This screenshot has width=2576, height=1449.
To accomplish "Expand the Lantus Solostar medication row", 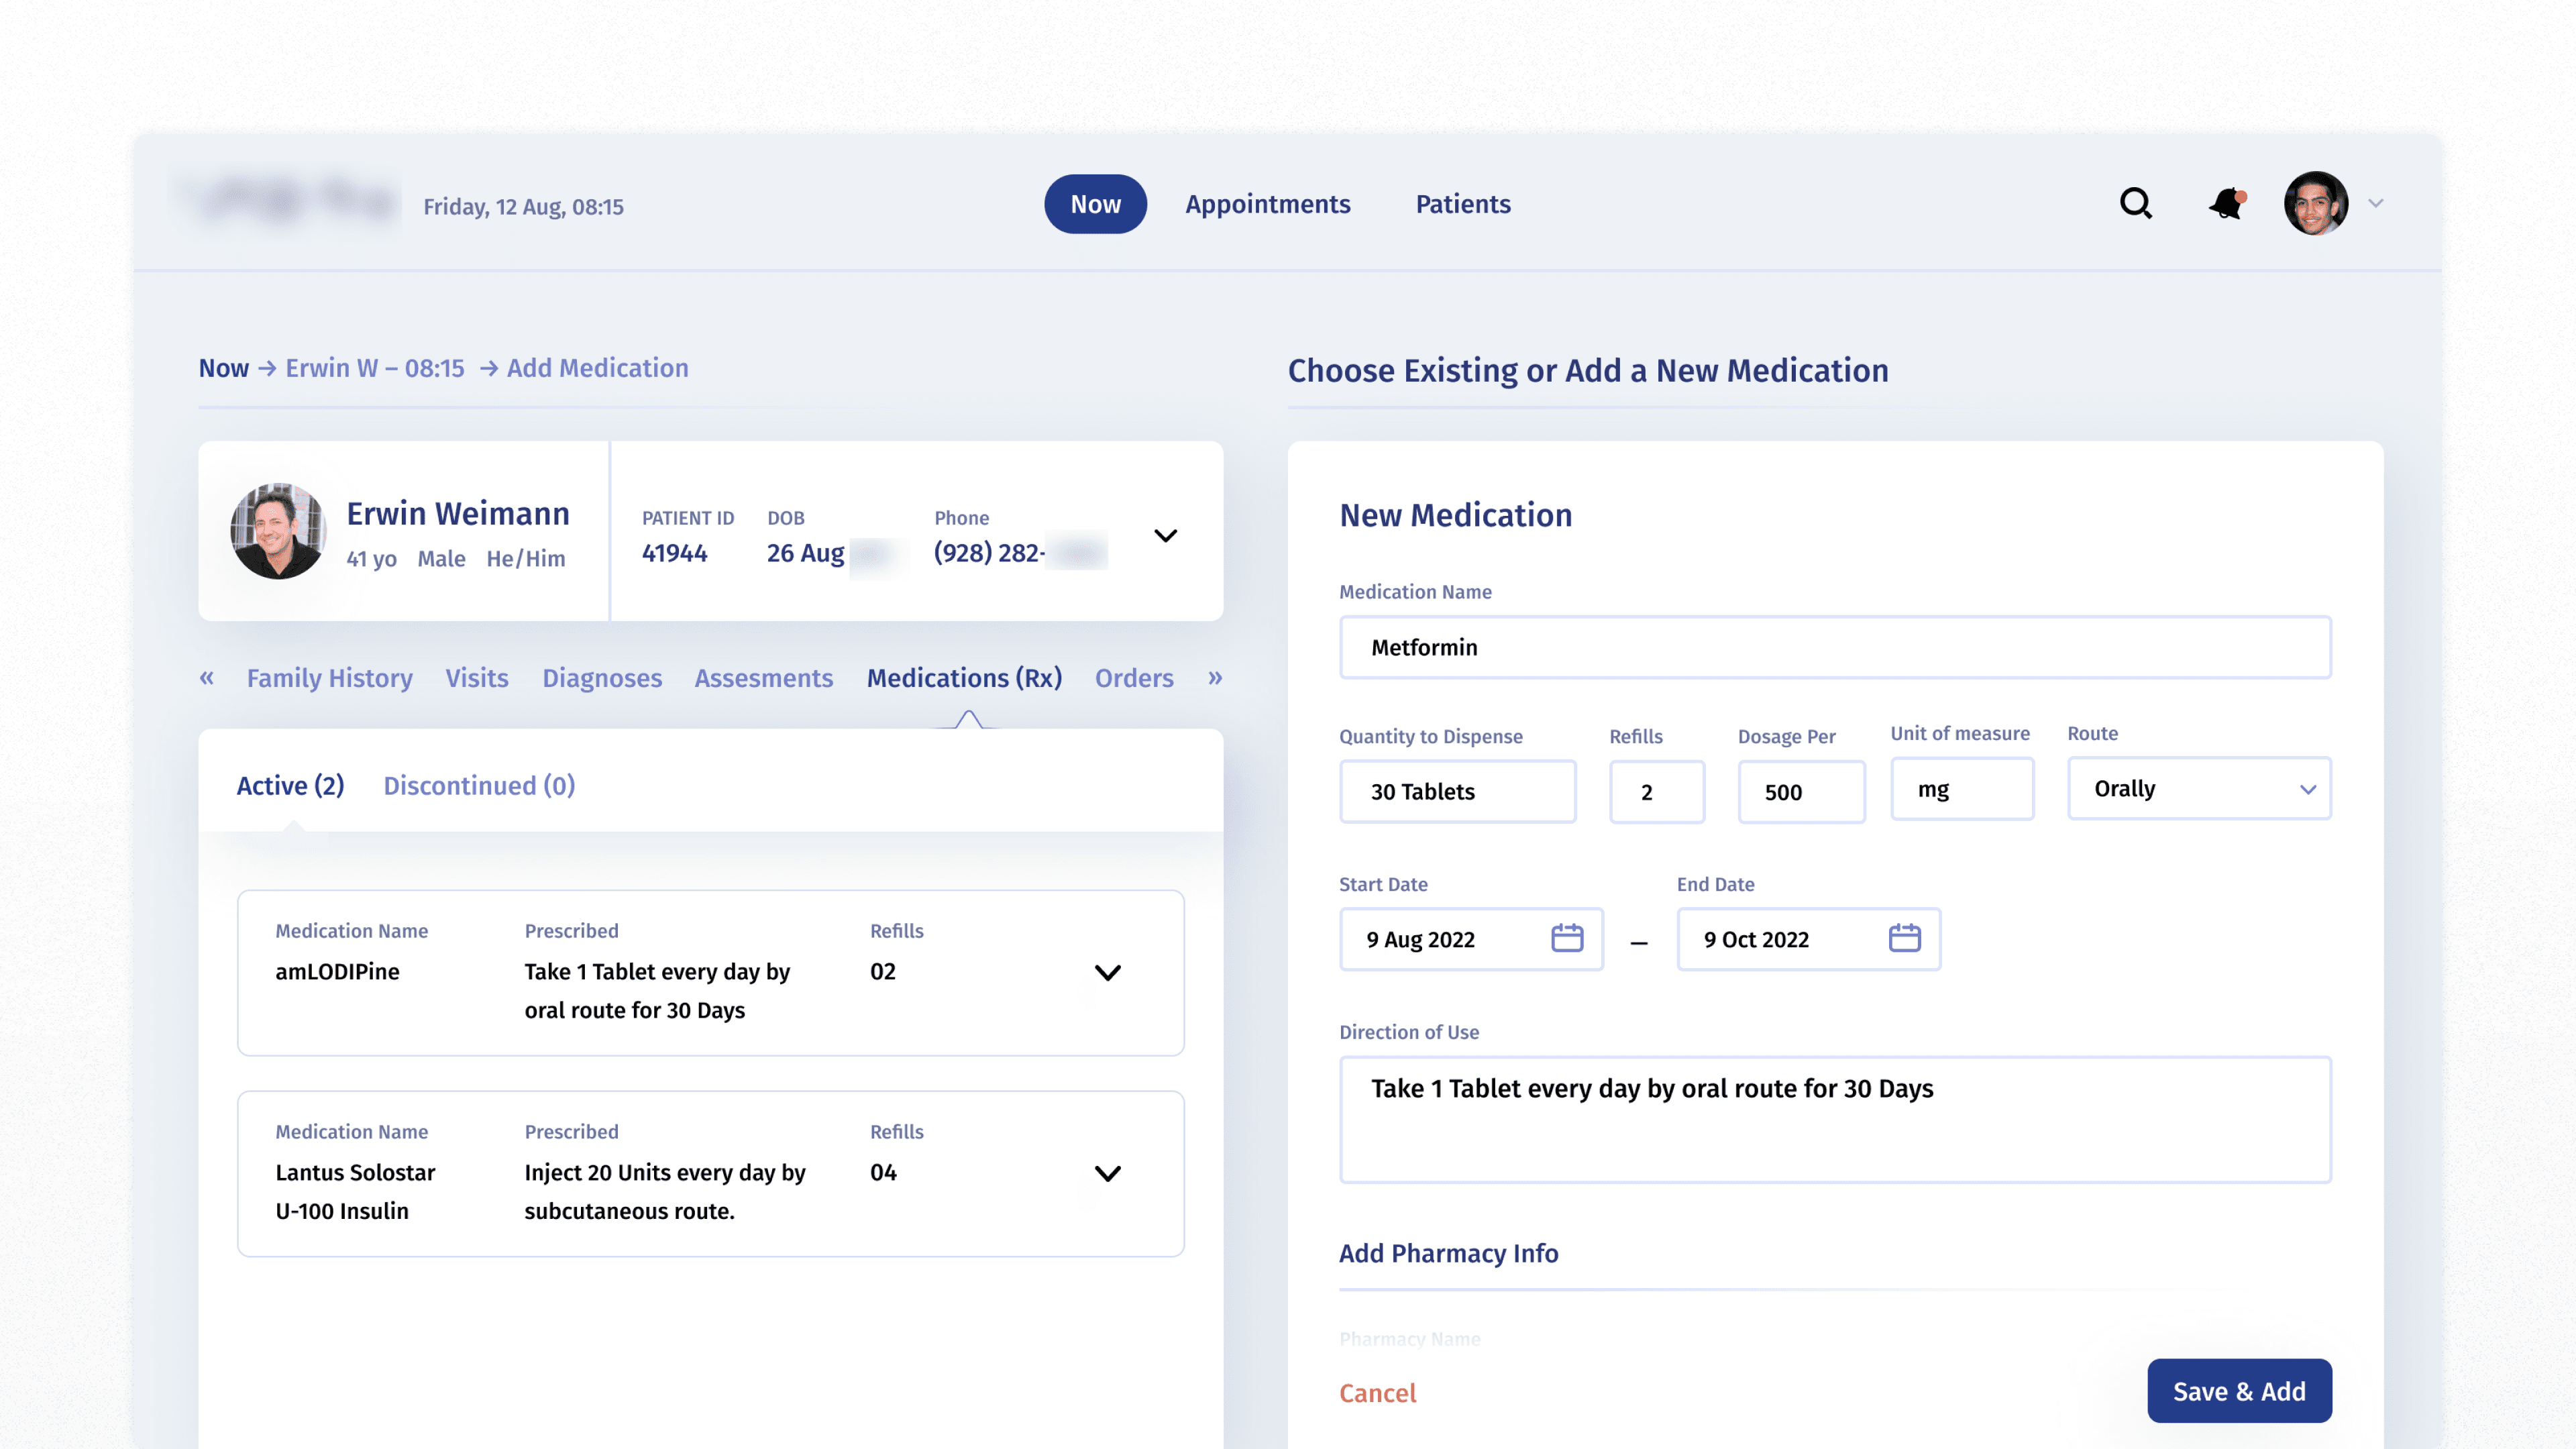I will tap(1107, 1174).
